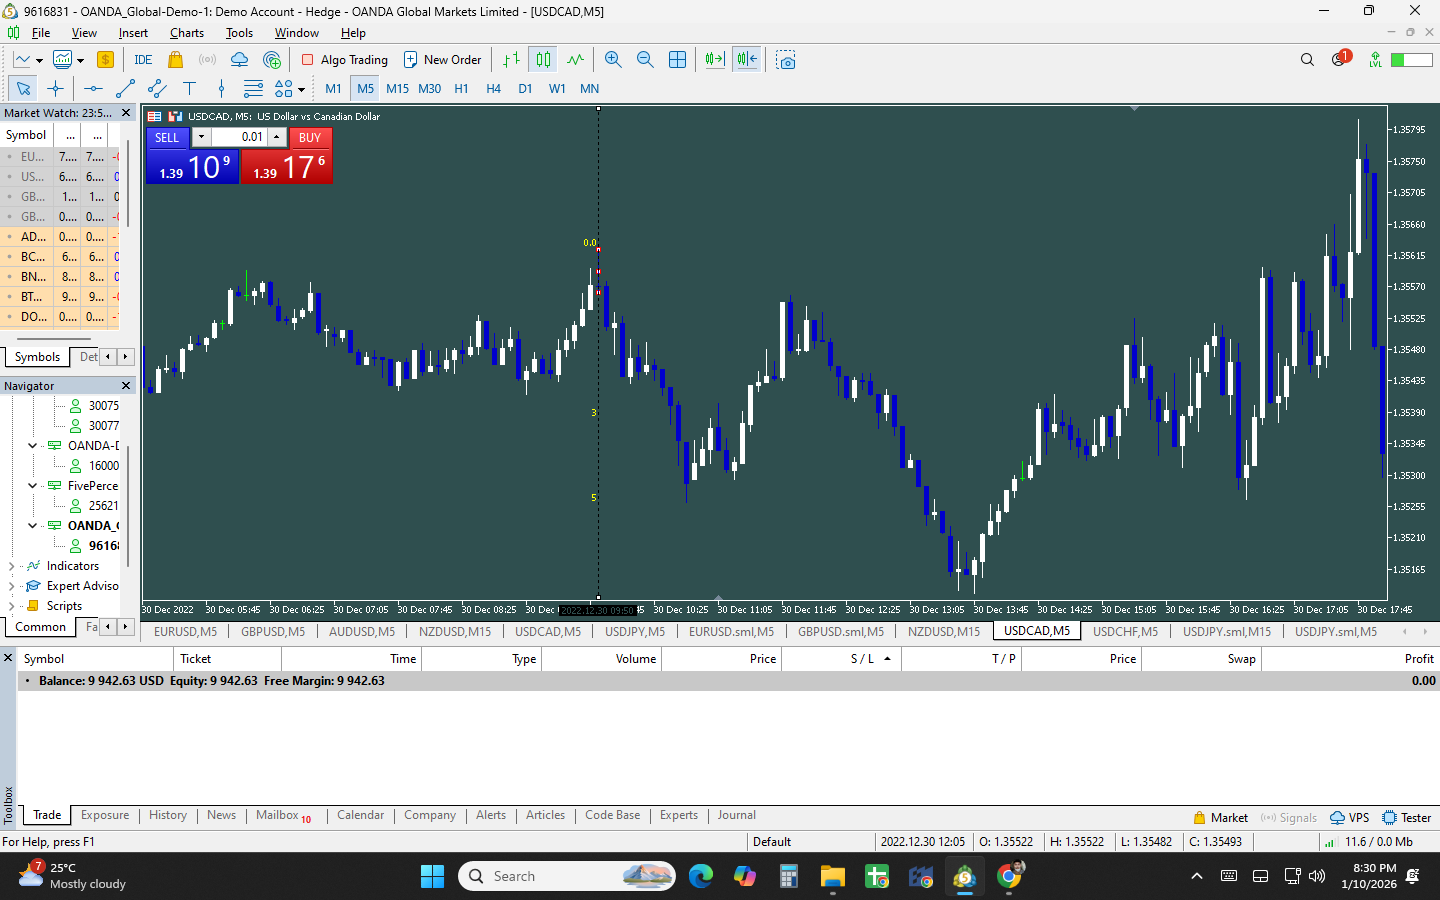Image resolution: width=1440 pixels, height=900 pixels.
Task: Click the BUY button on chart
Action: point(310,138)
